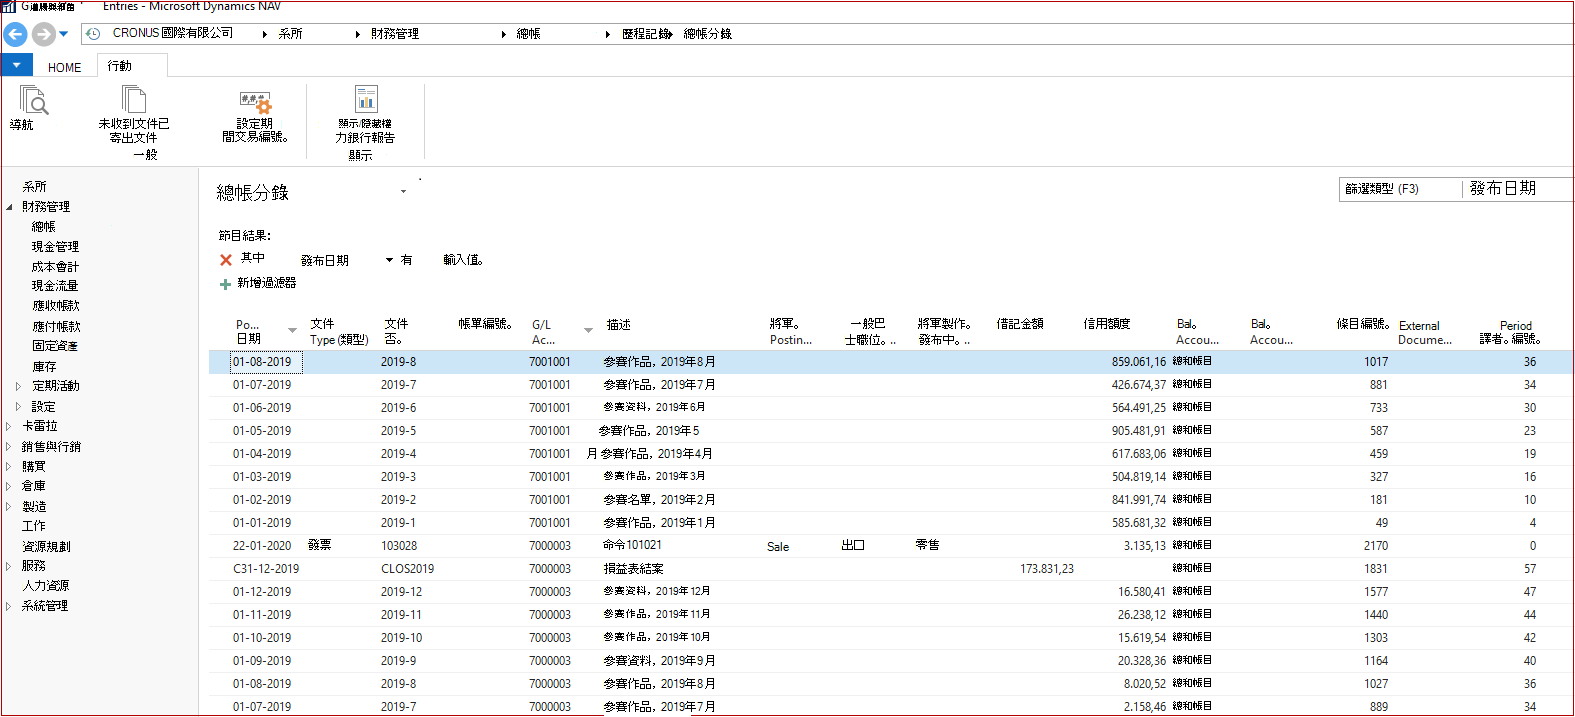Screen dimensions: 1575x717
Task: Open 現金管理 in the navigation pane
Action: (55, 246)
